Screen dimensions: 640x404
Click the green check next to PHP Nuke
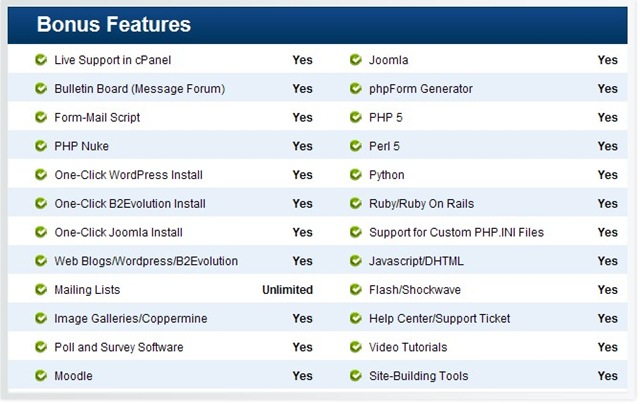pyautogui.click(x=41, y=146)
